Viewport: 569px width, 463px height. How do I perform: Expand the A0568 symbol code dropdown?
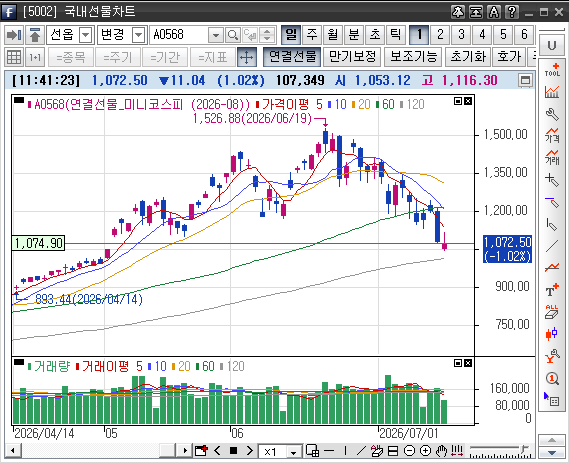pyautogui.click(x=216, y=35)
